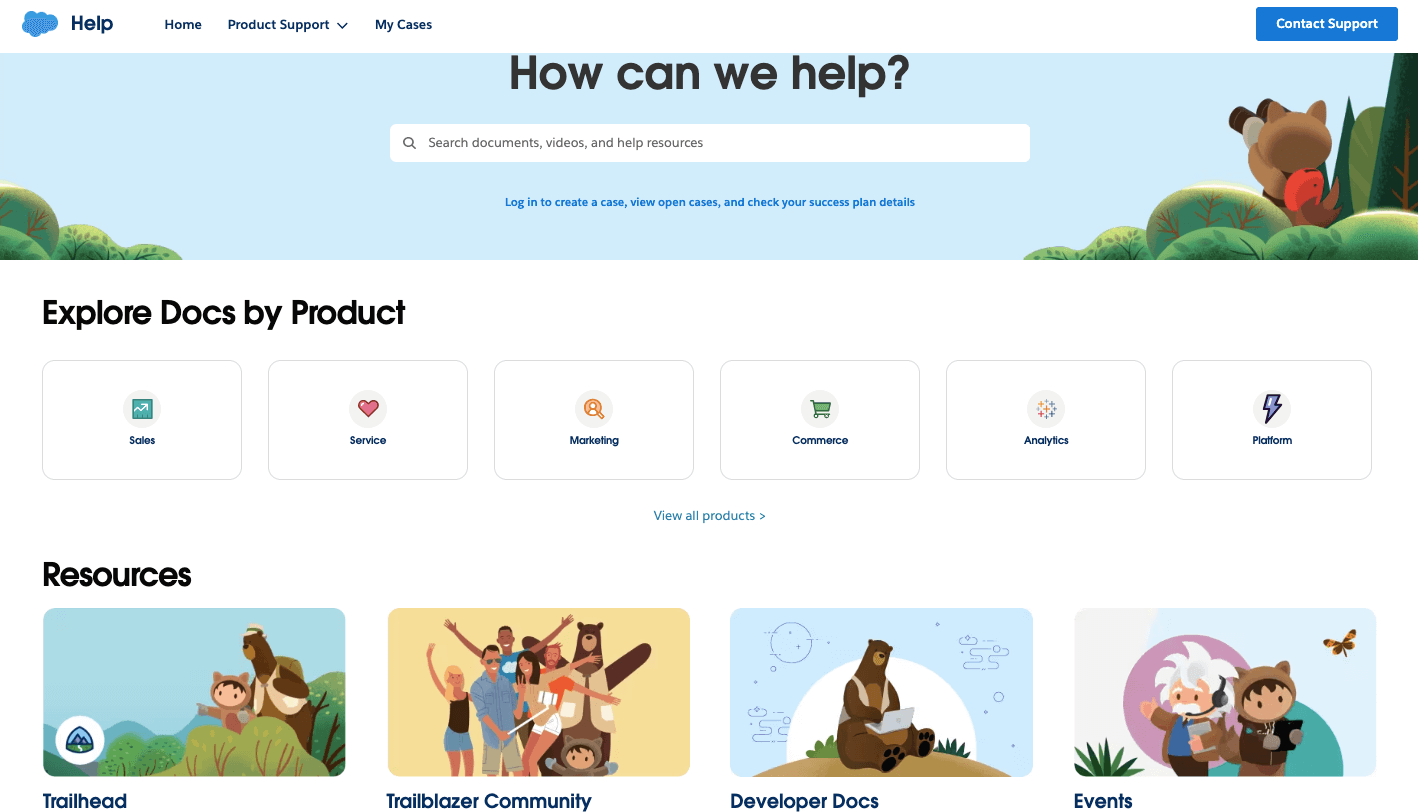
Task: Open the Developer Docs bear image
Action: click(x=882, y=692)
